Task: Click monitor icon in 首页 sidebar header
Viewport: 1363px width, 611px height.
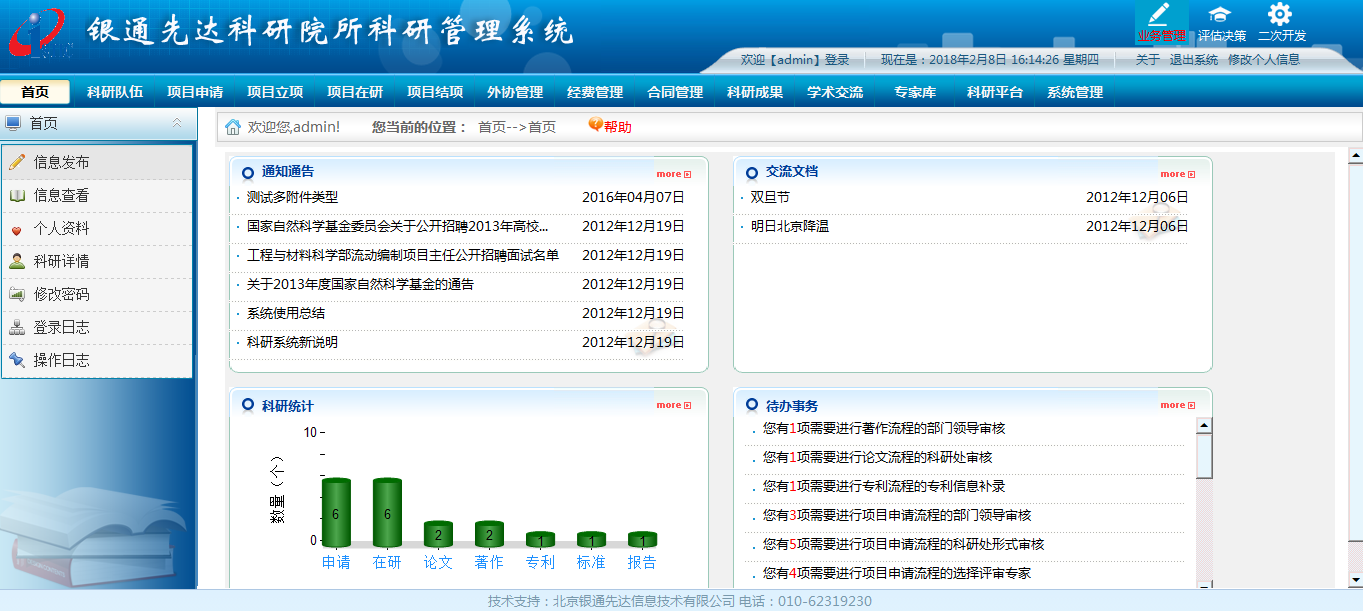Action: 13,123
